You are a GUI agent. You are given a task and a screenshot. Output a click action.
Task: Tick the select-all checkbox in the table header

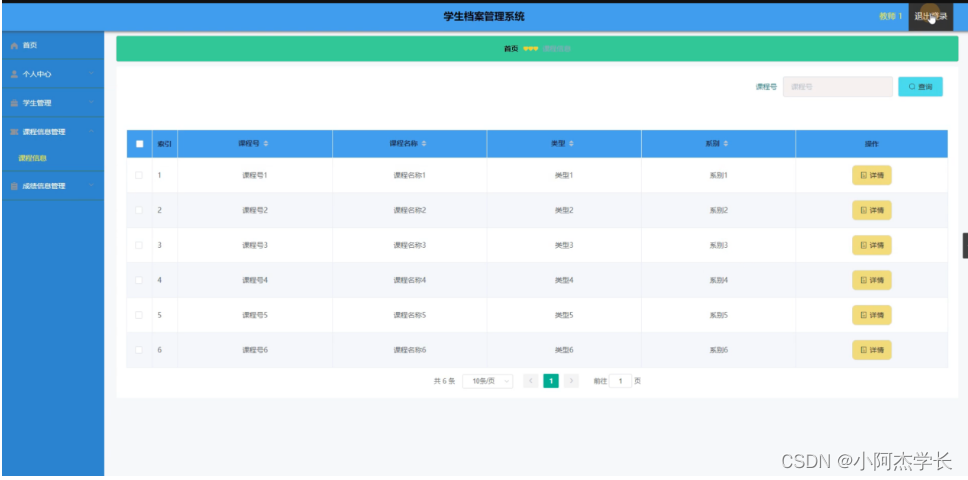click(140, 144)
